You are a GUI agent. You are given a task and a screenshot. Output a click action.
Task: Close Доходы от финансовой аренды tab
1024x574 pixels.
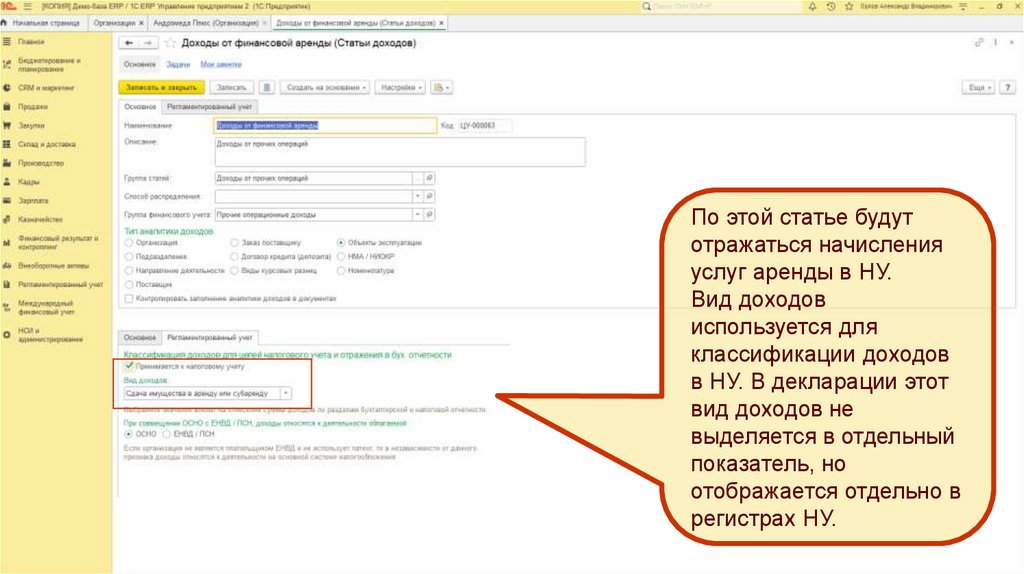point(441,23)
